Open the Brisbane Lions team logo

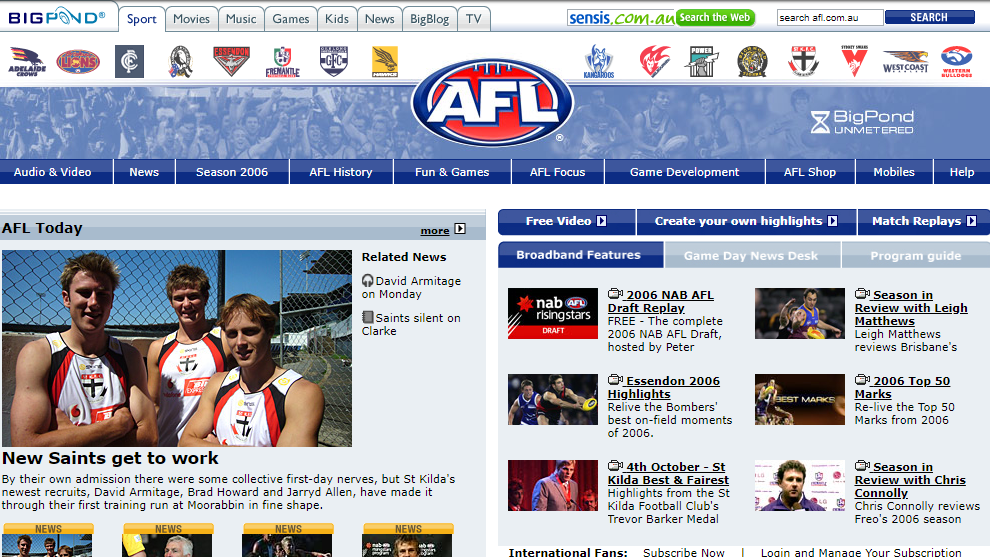[x=78, y=61]
